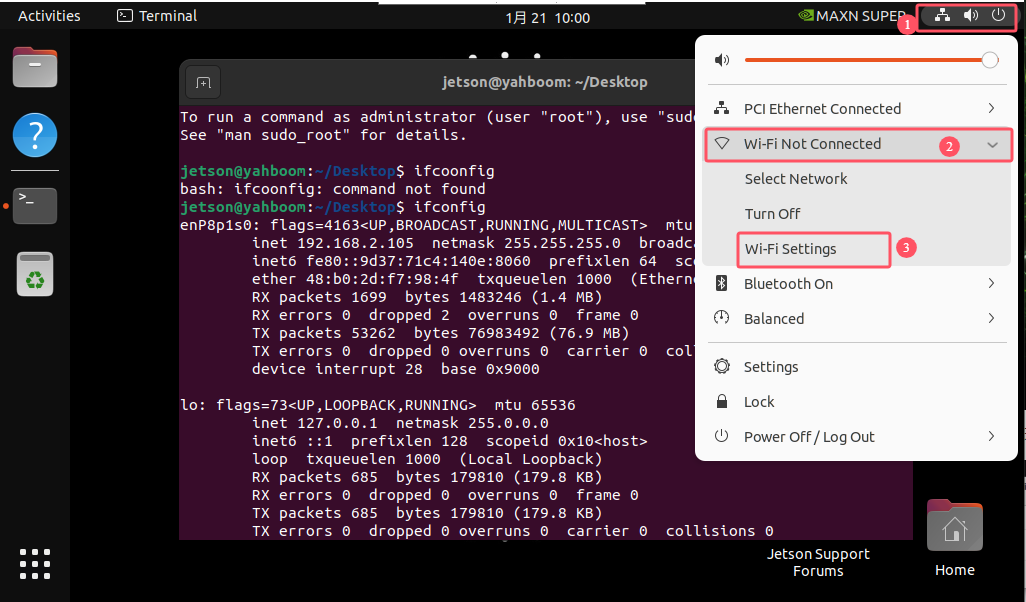The height and width of the screenshot is (602, 1026).
Task: Select the Jetson Support Forums desktop label
Action: pyautogui.click(x=818, y=563)
